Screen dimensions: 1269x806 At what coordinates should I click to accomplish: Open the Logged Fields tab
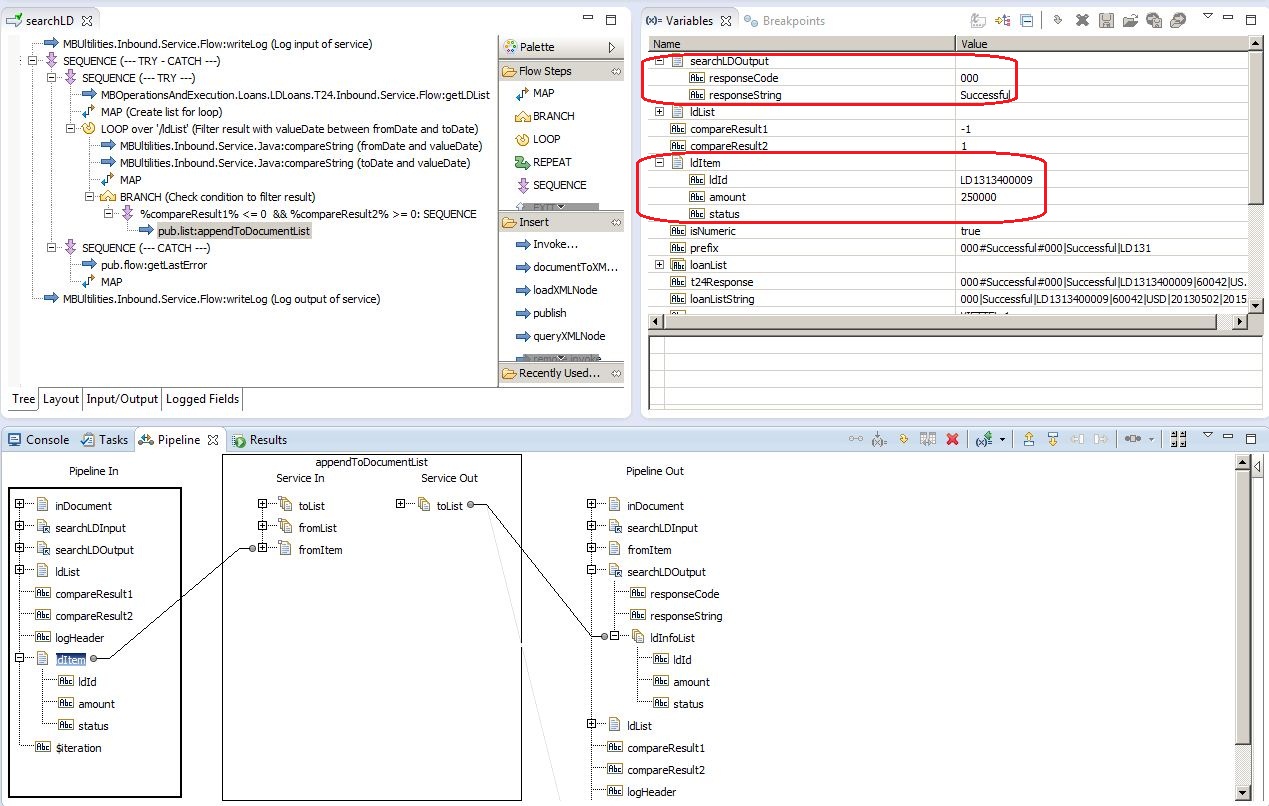202,399
